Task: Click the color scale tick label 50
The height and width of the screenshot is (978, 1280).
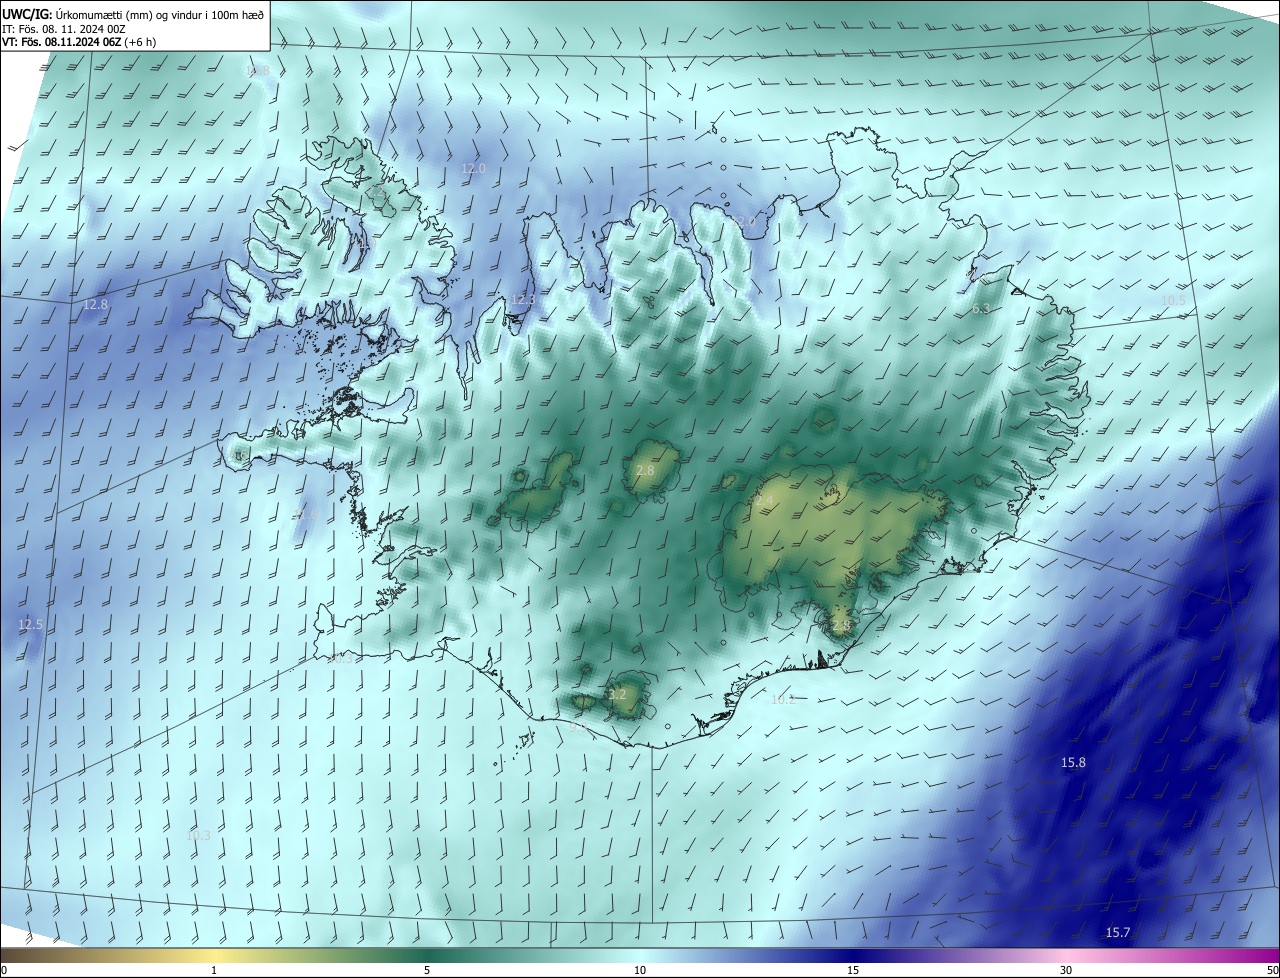Action: (x=1271, y=970)
